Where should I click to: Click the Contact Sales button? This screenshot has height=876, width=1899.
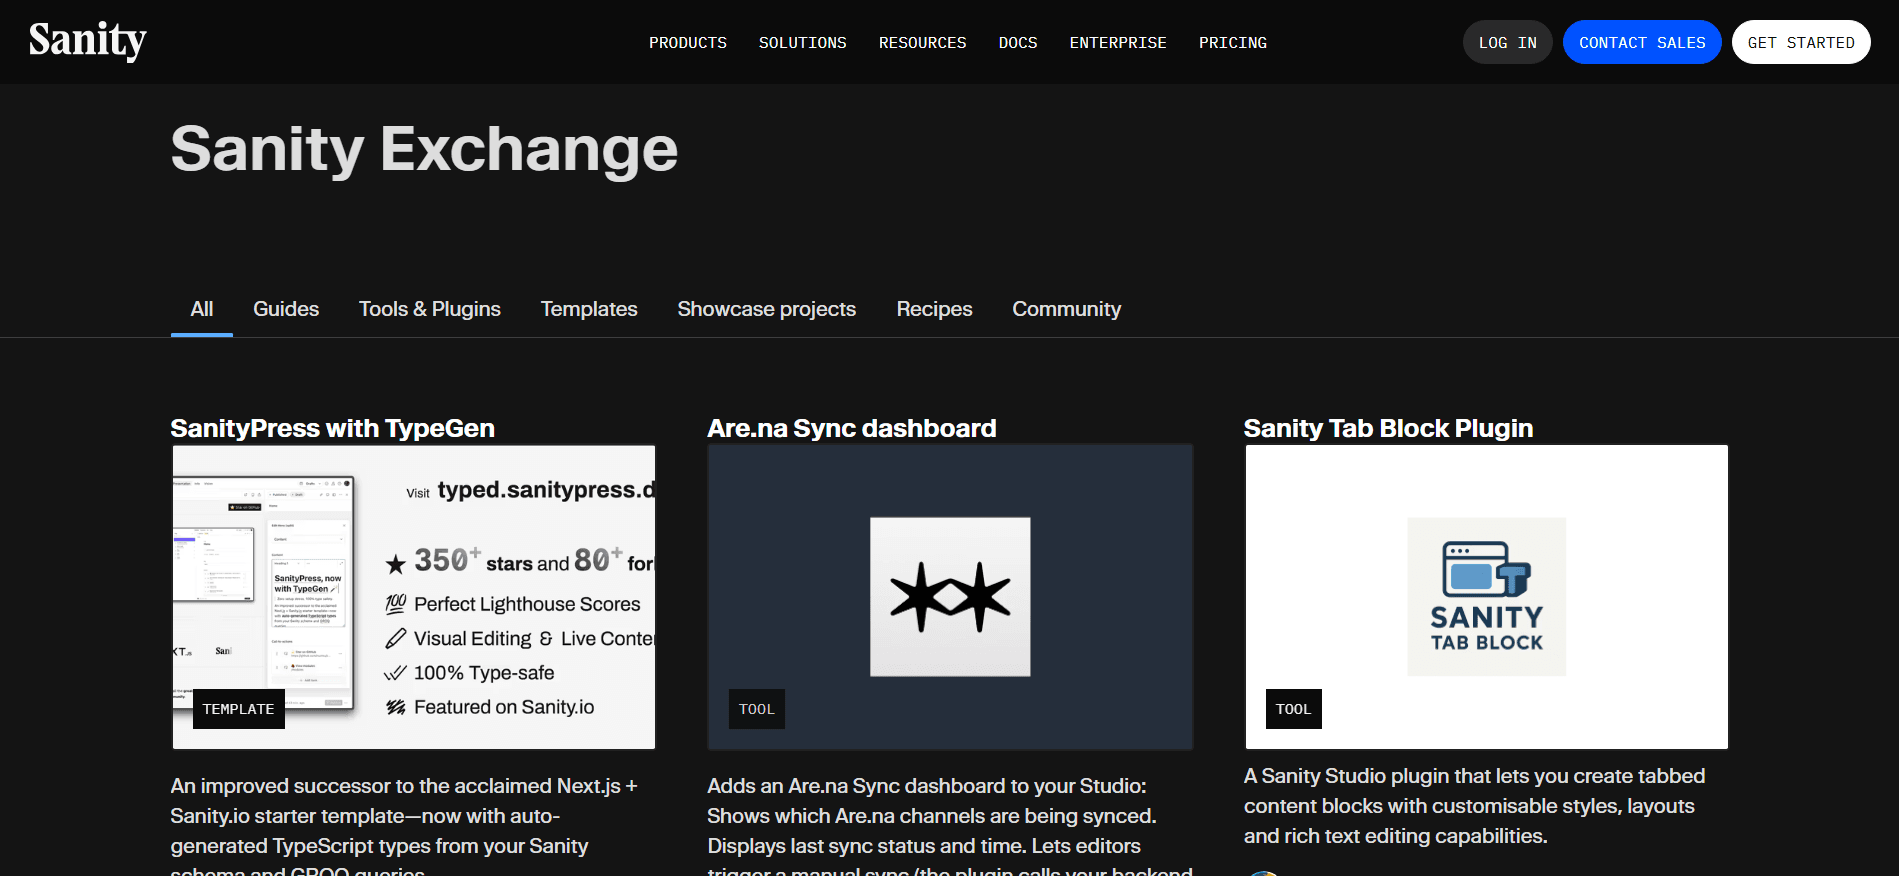tap(1641, 43)
